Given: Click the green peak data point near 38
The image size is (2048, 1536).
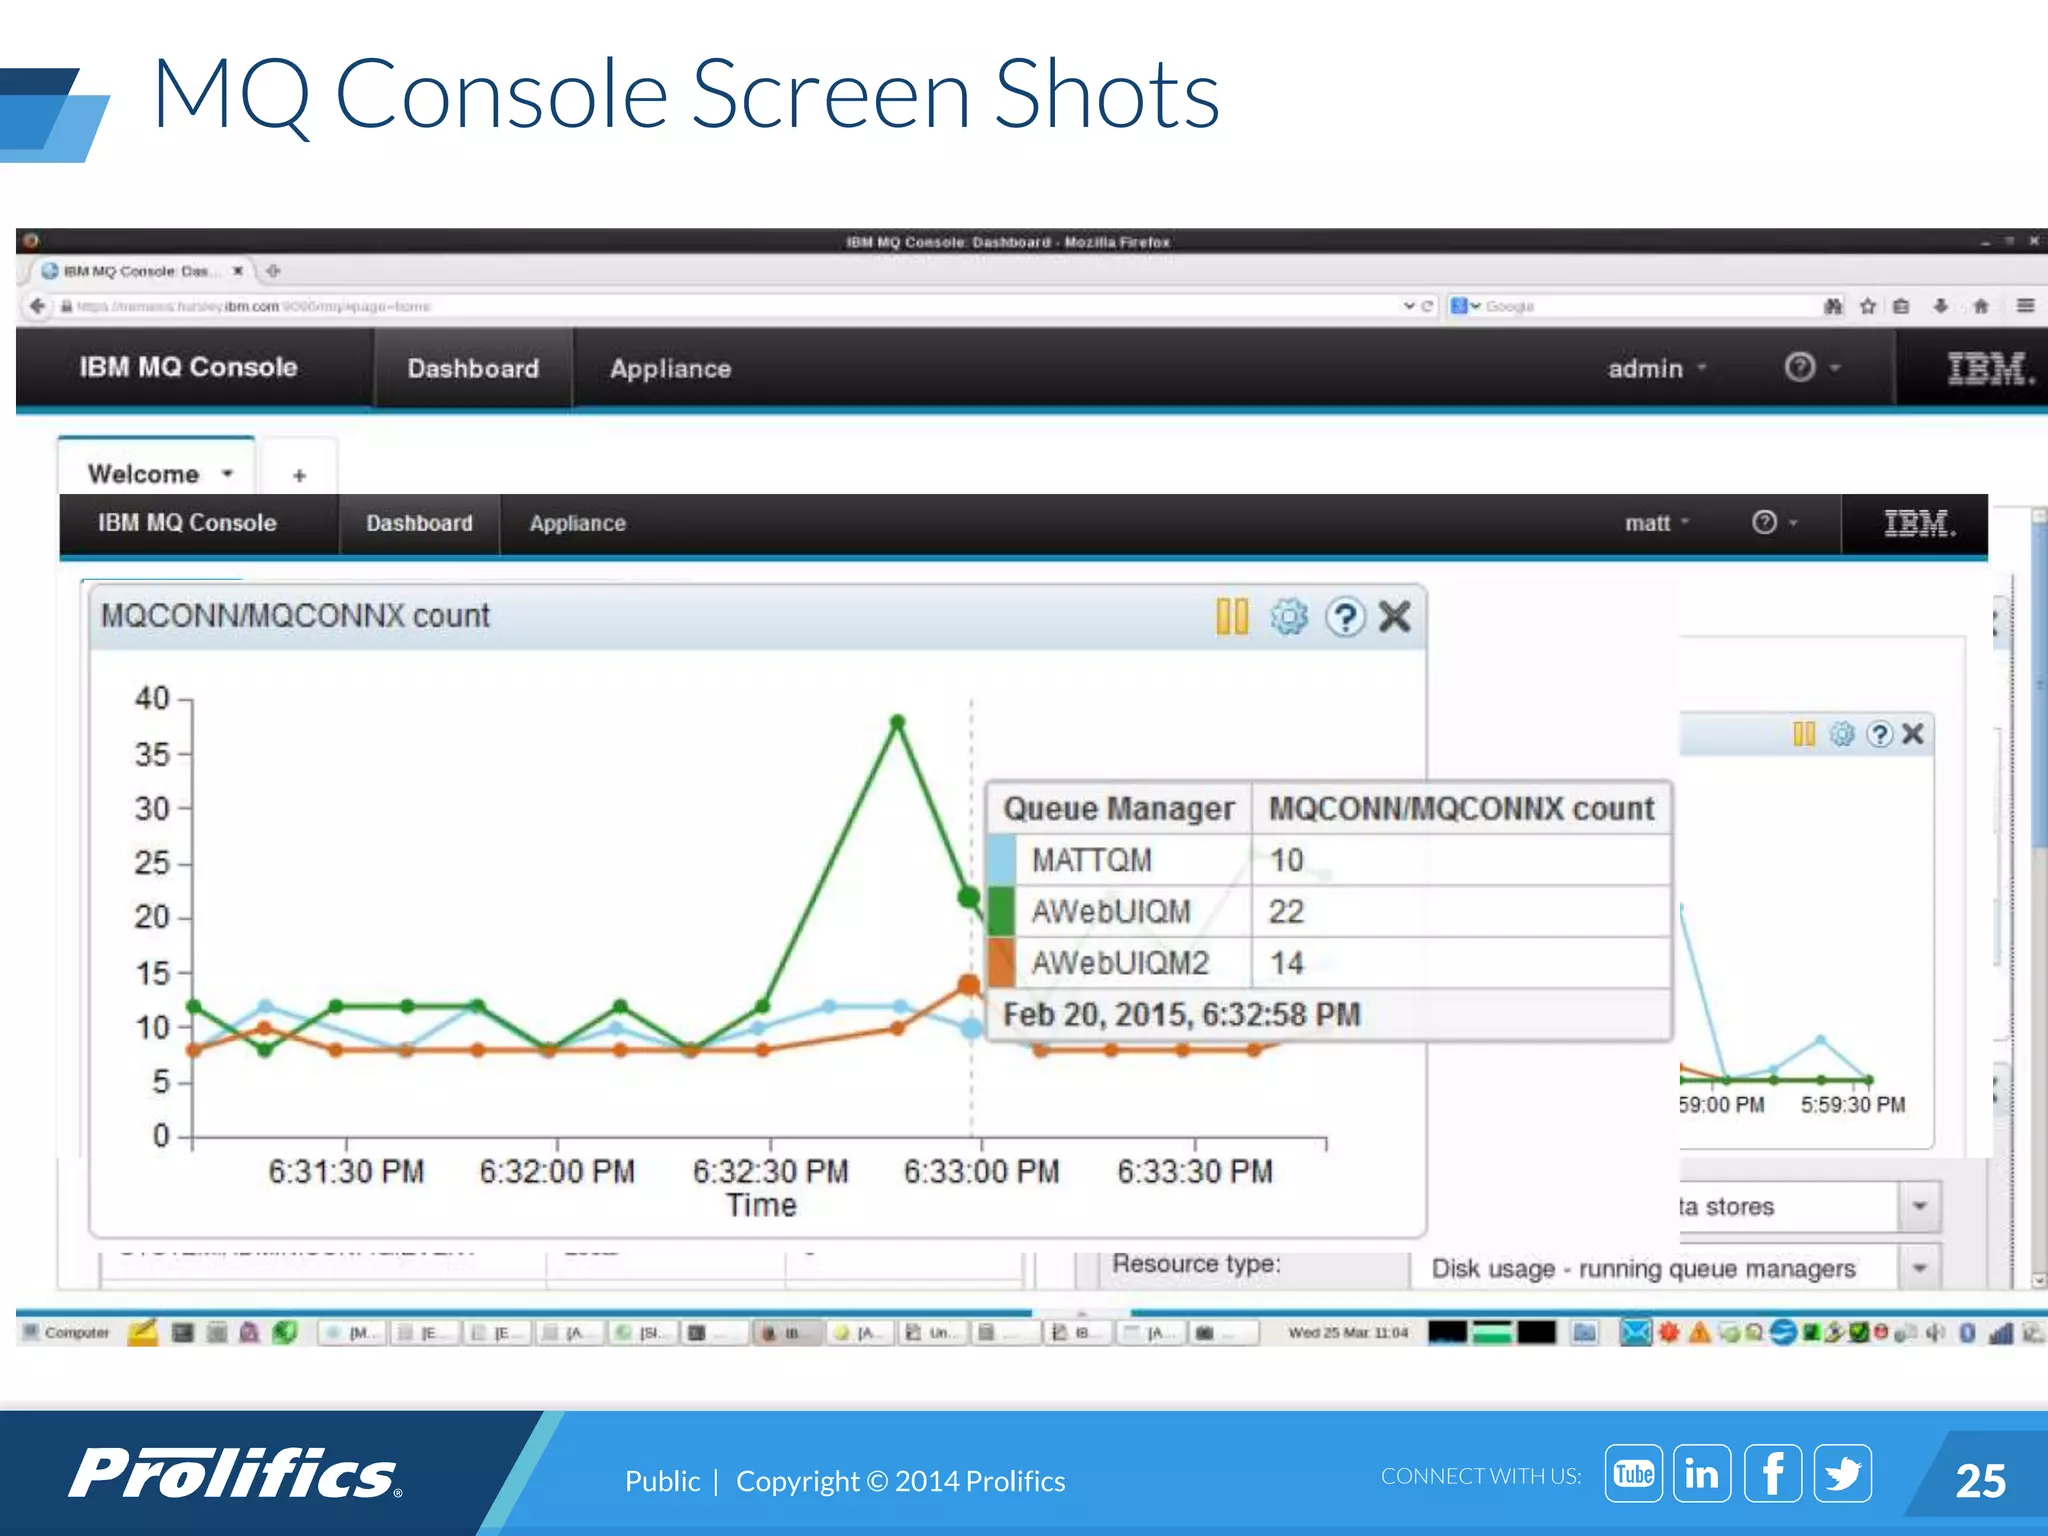Looking at the screenshot, I should coord(897,721).
